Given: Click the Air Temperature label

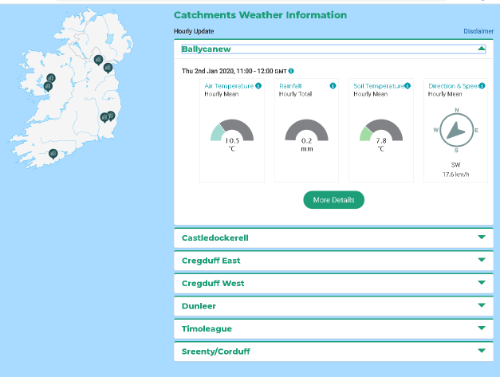Looking at the screenshot, I should pyautogui.click(x=229, y=86).
